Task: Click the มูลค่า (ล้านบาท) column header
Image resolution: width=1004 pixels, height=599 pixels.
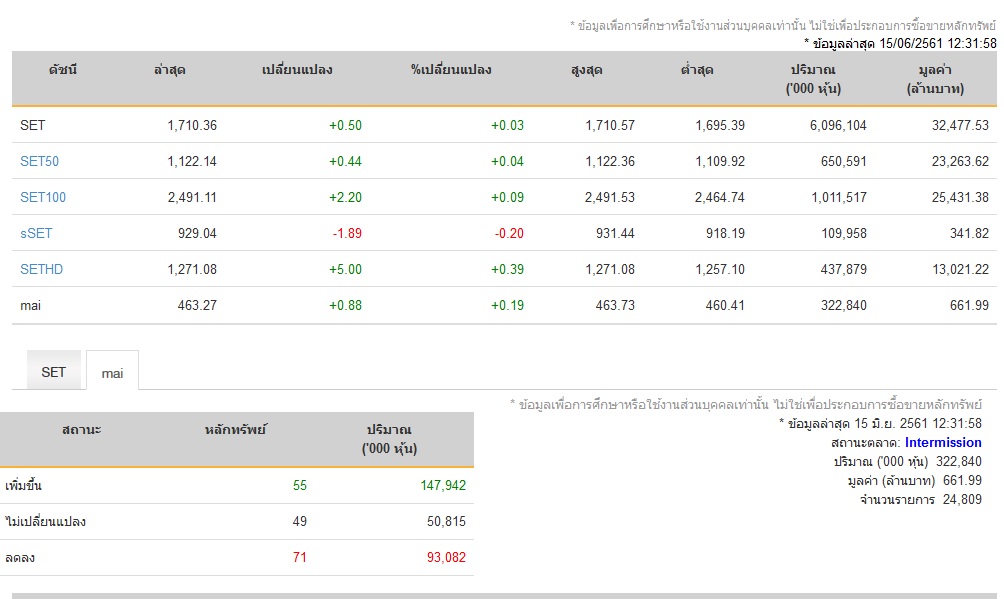Action: click(935, 79)
